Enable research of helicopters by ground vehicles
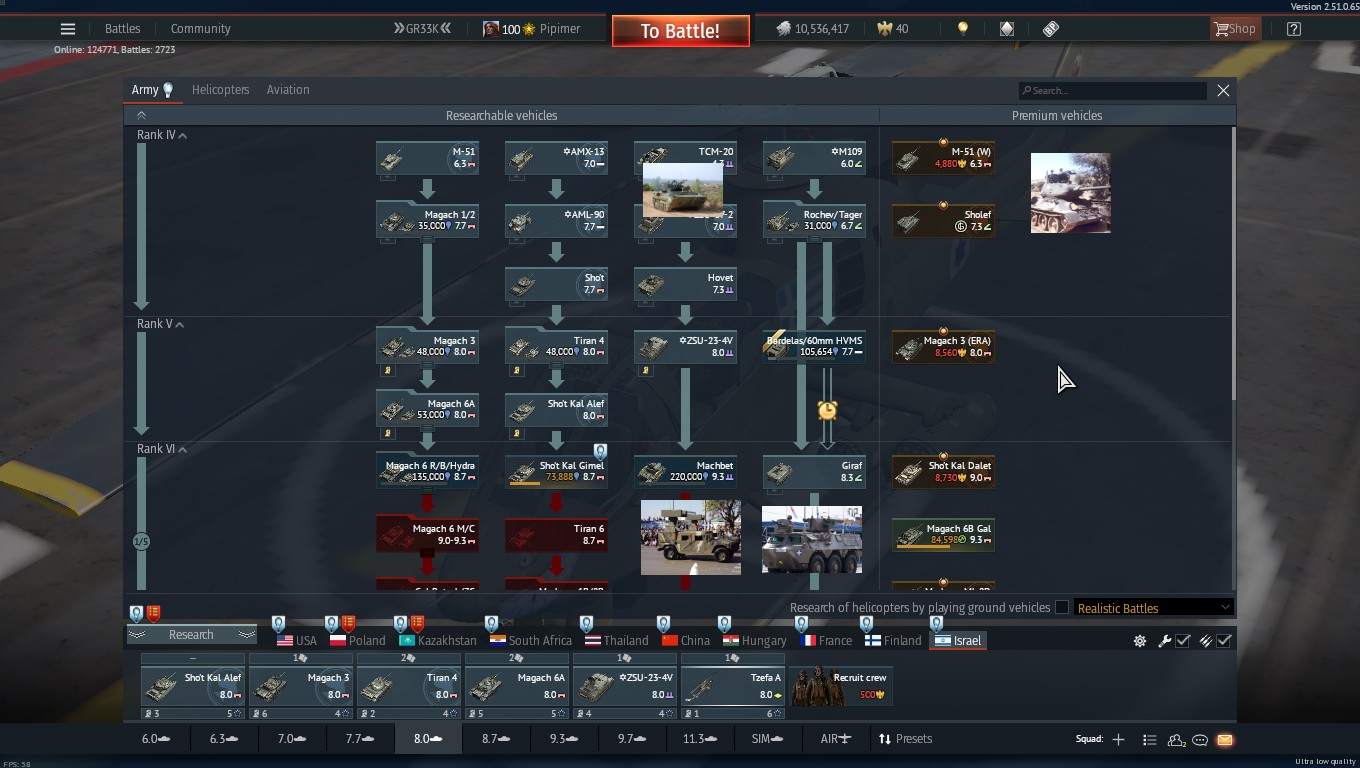This screenshot has width=1360, height=768. click(1062, 607)
